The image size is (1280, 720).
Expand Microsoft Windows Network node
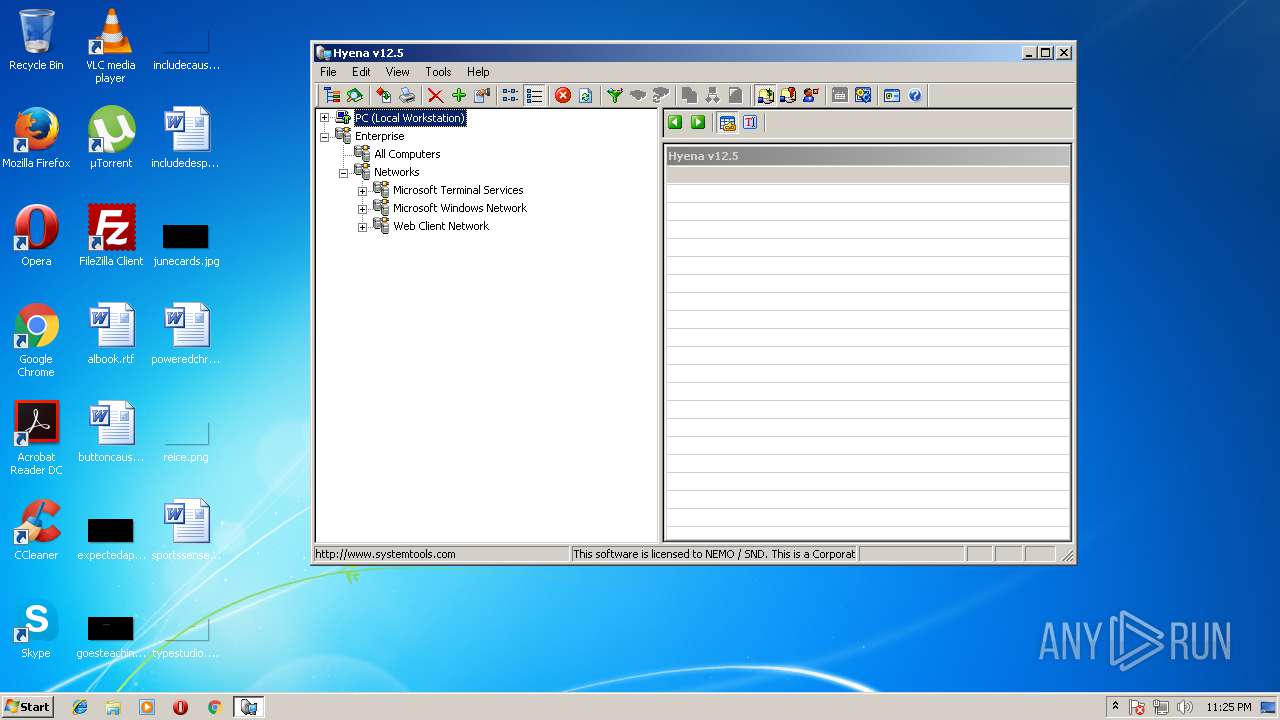pos(362,208)
